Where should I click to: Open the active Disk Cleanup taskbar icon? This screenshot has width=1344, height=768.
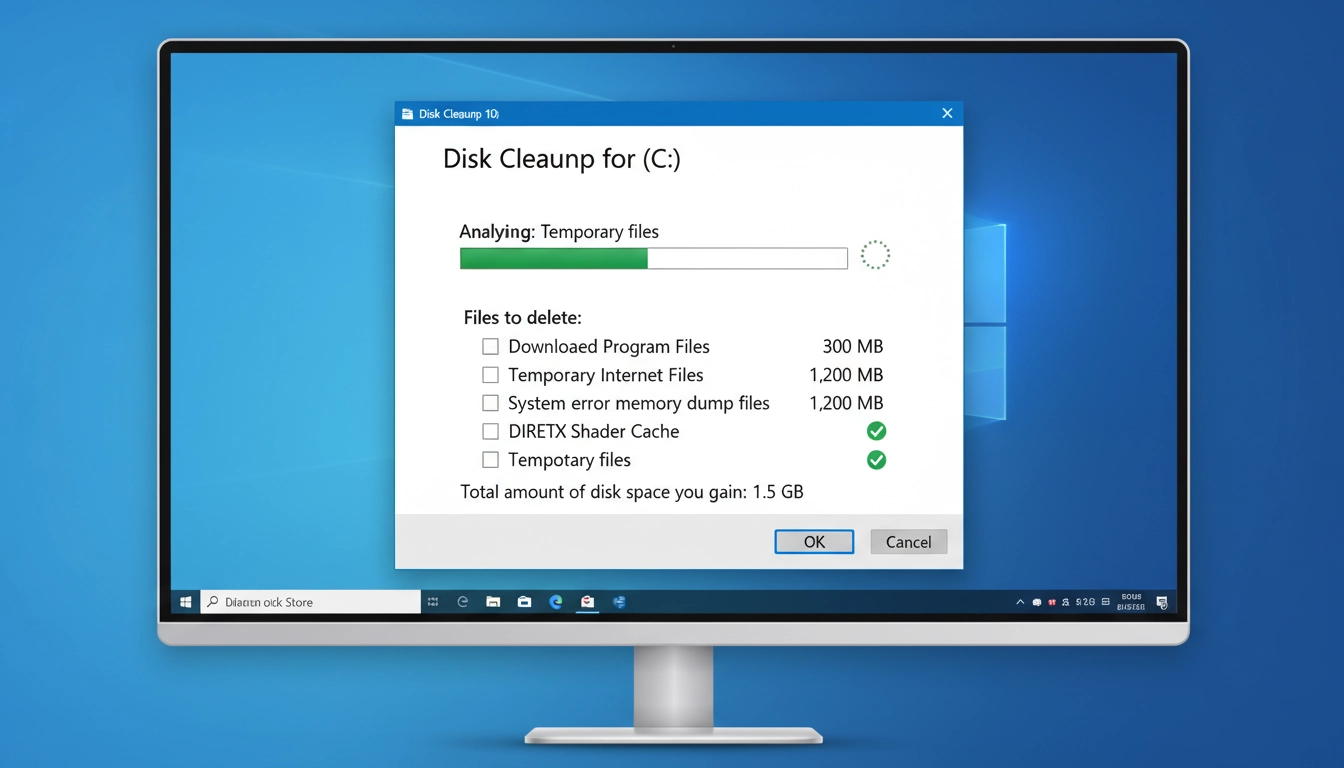point(587,601)
